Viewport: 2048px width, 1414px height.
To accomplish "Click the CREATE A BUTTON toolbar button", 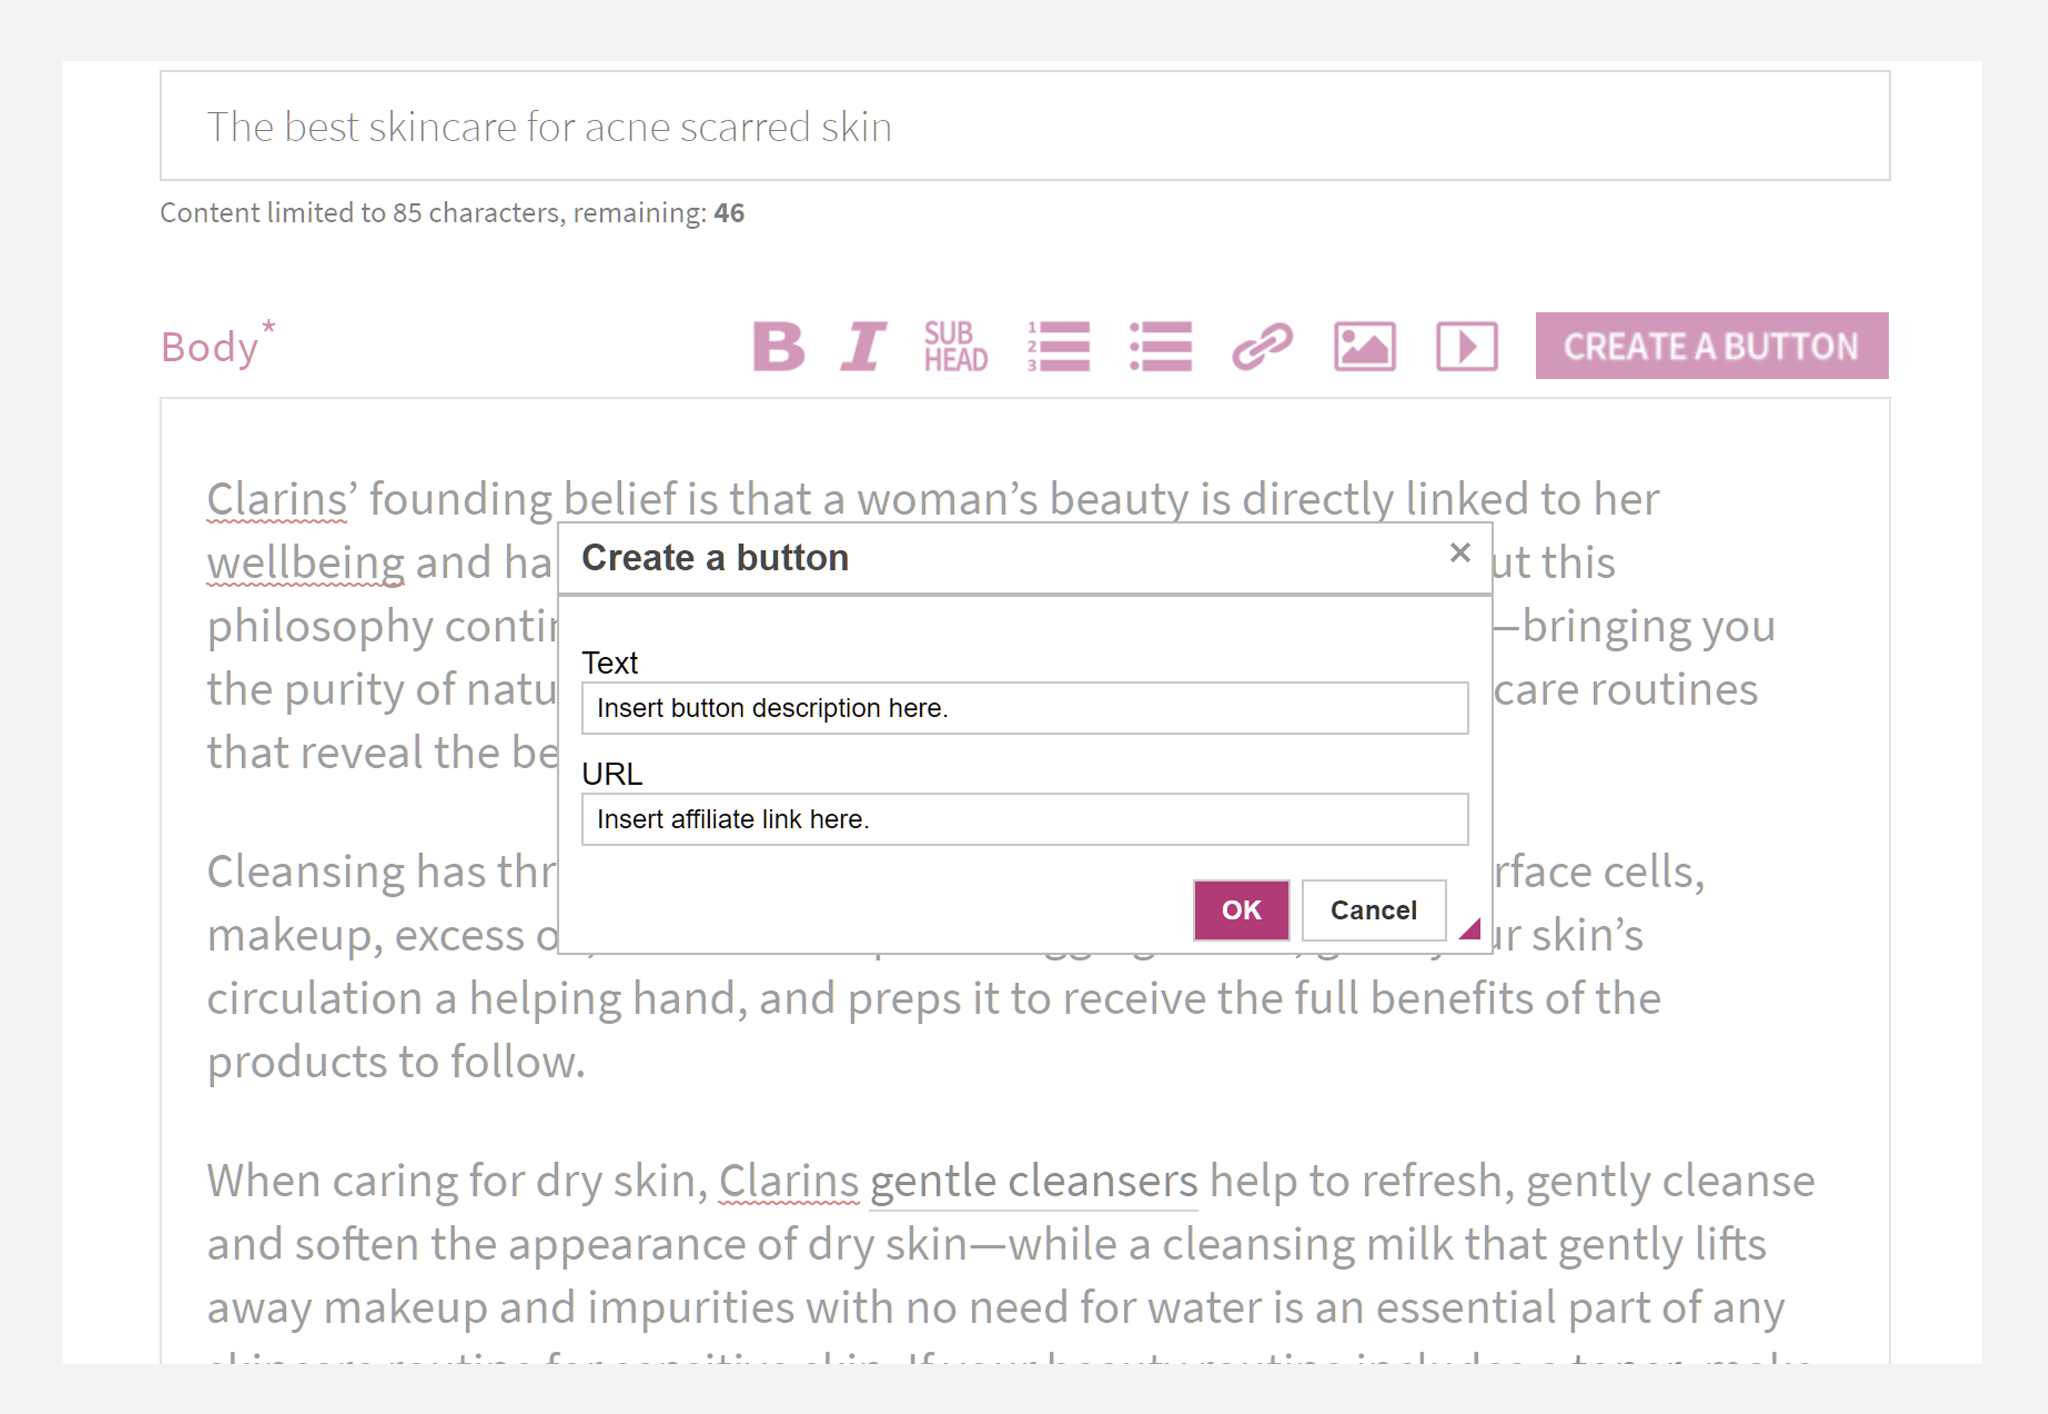I will [x=1711, y=346].
